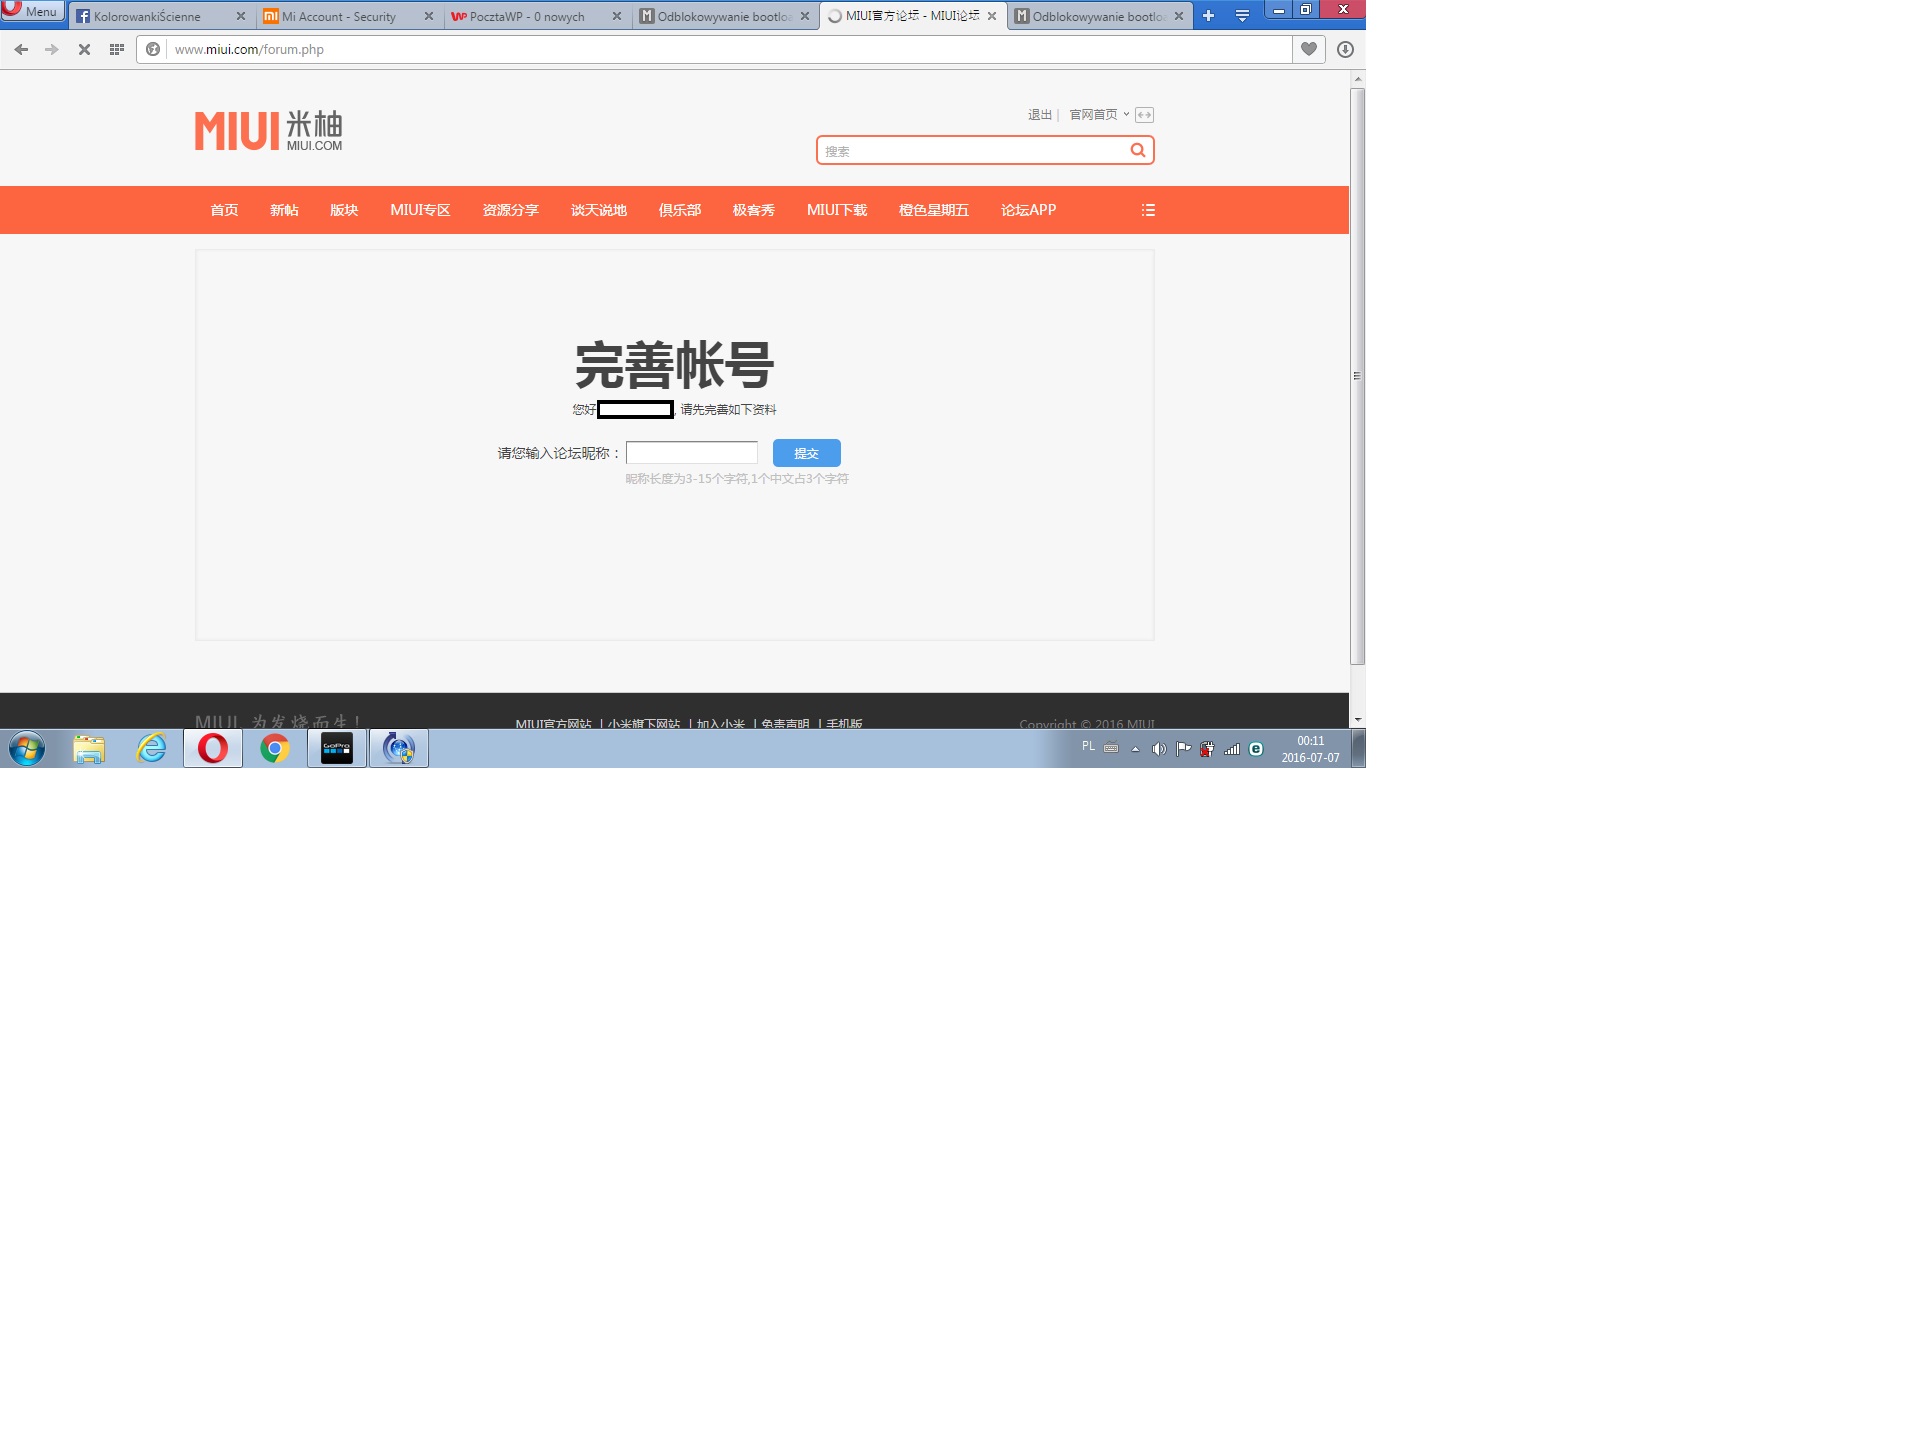Click the 退出 logout link
Image resolution: width=1924 pixels, height=1444 pixels.
(x=1039, y=115)
